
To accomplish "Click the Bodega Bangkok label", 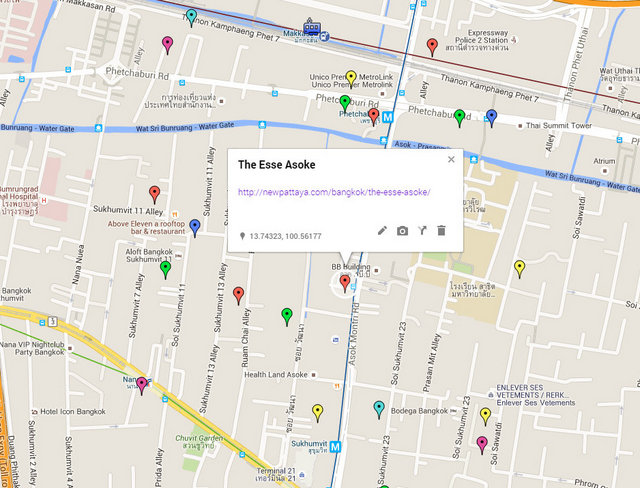I will 419,411.
